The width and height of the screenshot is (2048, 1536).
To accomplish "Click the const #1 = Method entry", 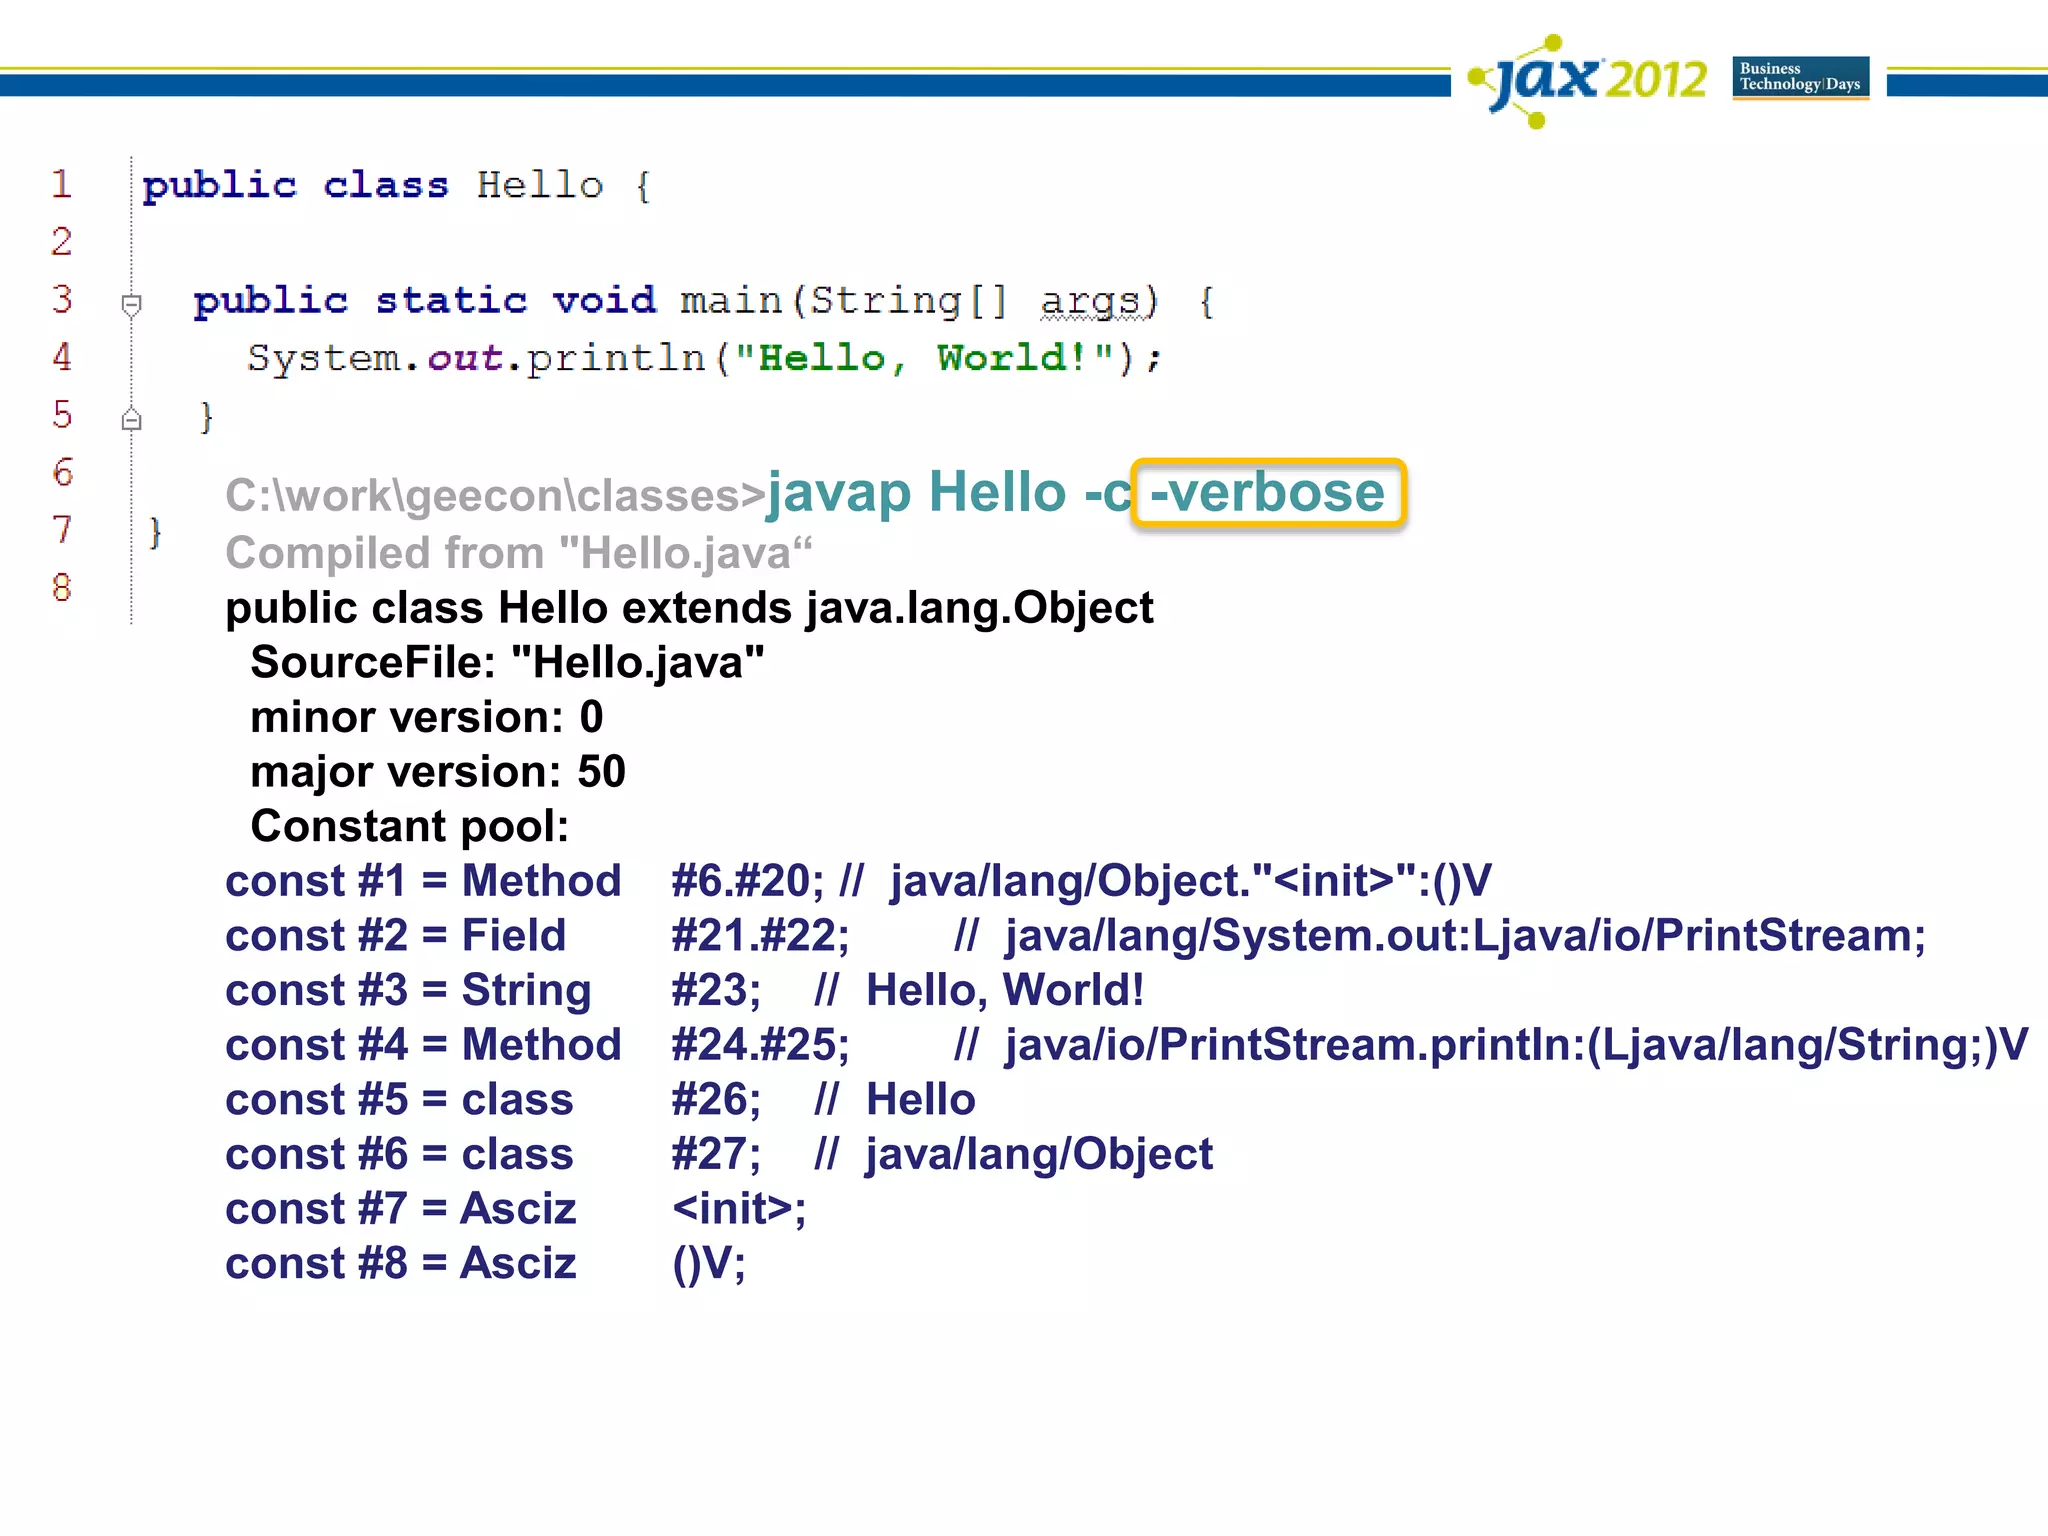I will coord(423,881).
